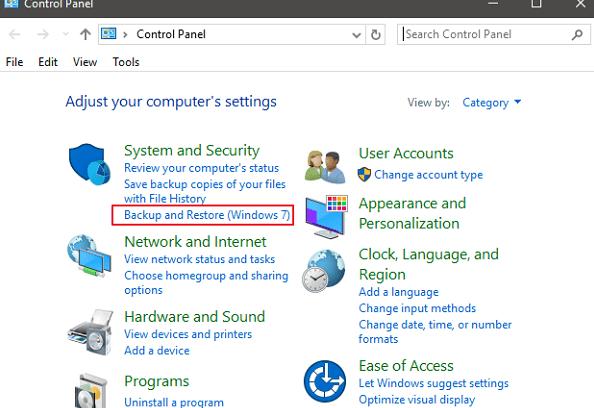The width and height of the screenshot is (594, 408).
Task: Open System and Security category
Action: 192,151
